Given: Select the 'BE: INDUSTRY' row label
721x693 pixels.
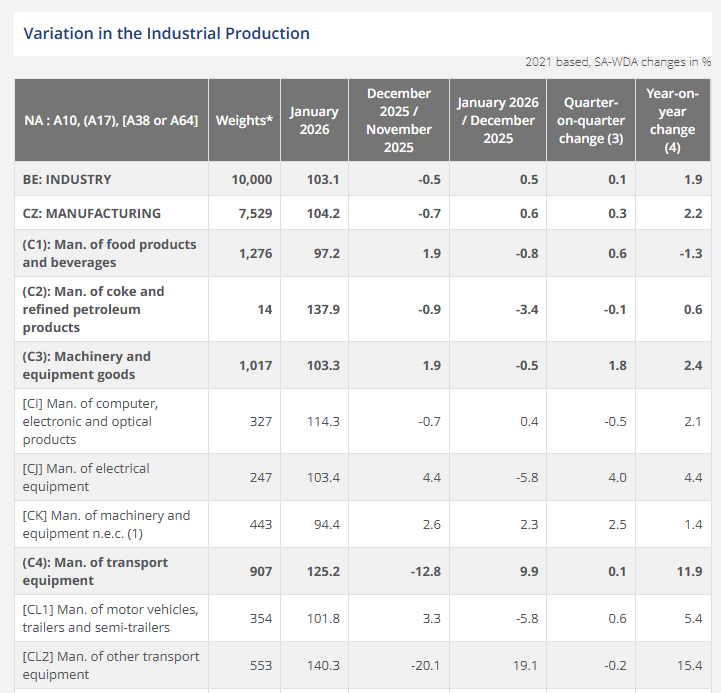Looking at the screenshot, I should pos(67,179).
